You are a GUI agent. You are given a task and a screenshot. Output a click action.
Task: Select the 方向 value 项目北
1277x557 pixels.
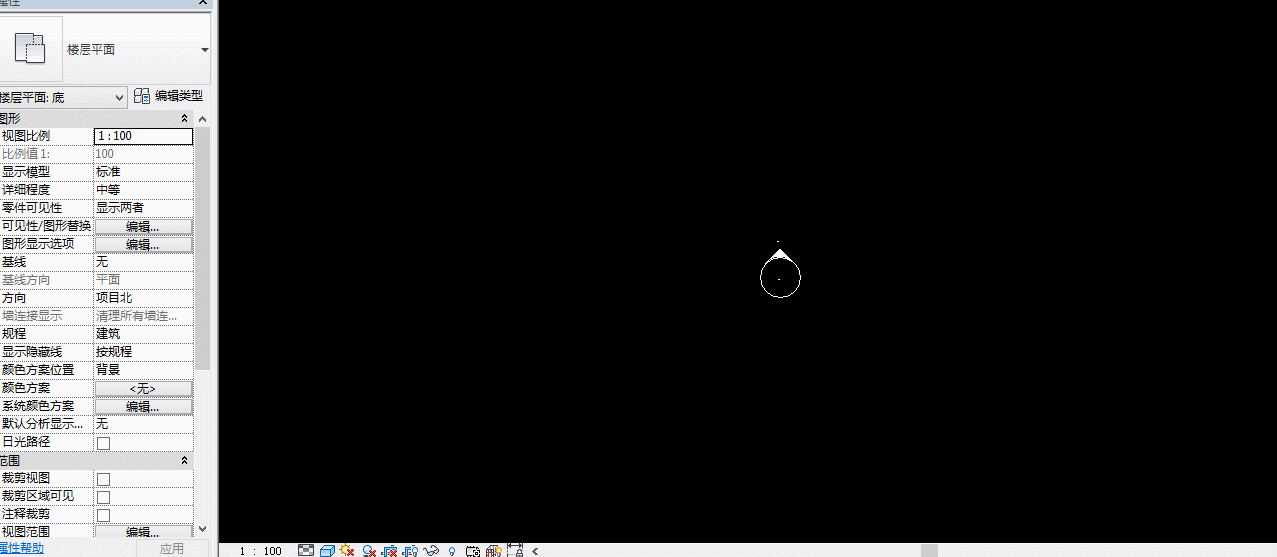tap(143, 298)
